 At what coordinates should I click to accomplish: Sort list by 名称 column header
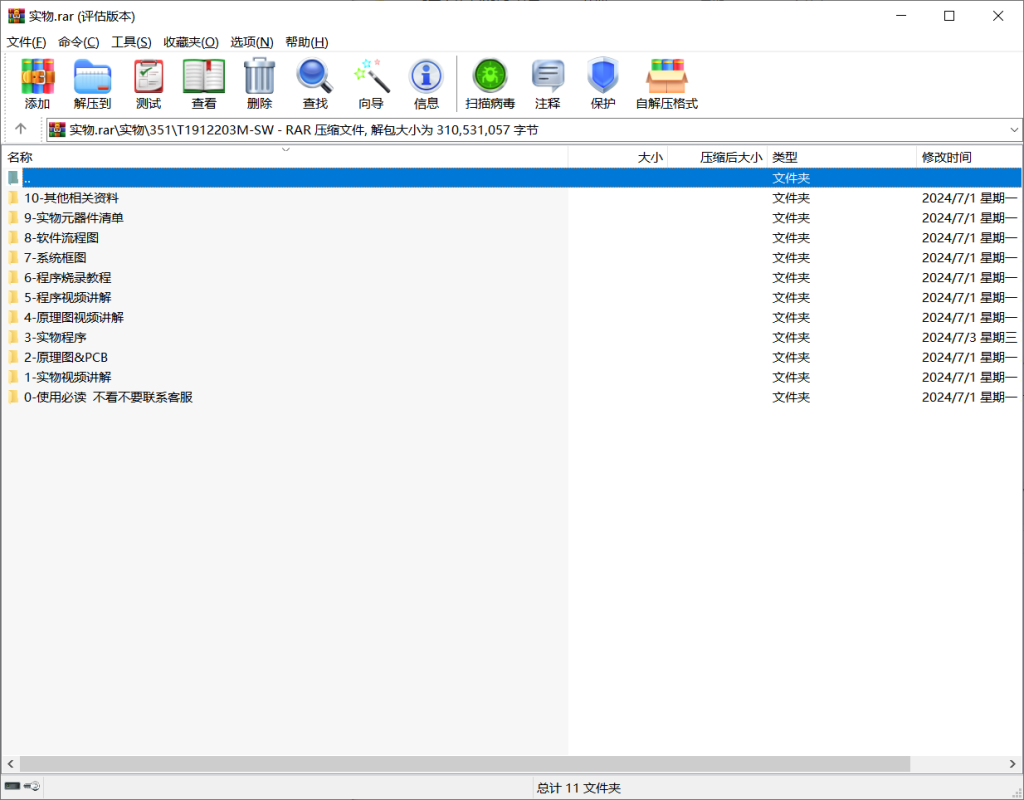(20, 157)
